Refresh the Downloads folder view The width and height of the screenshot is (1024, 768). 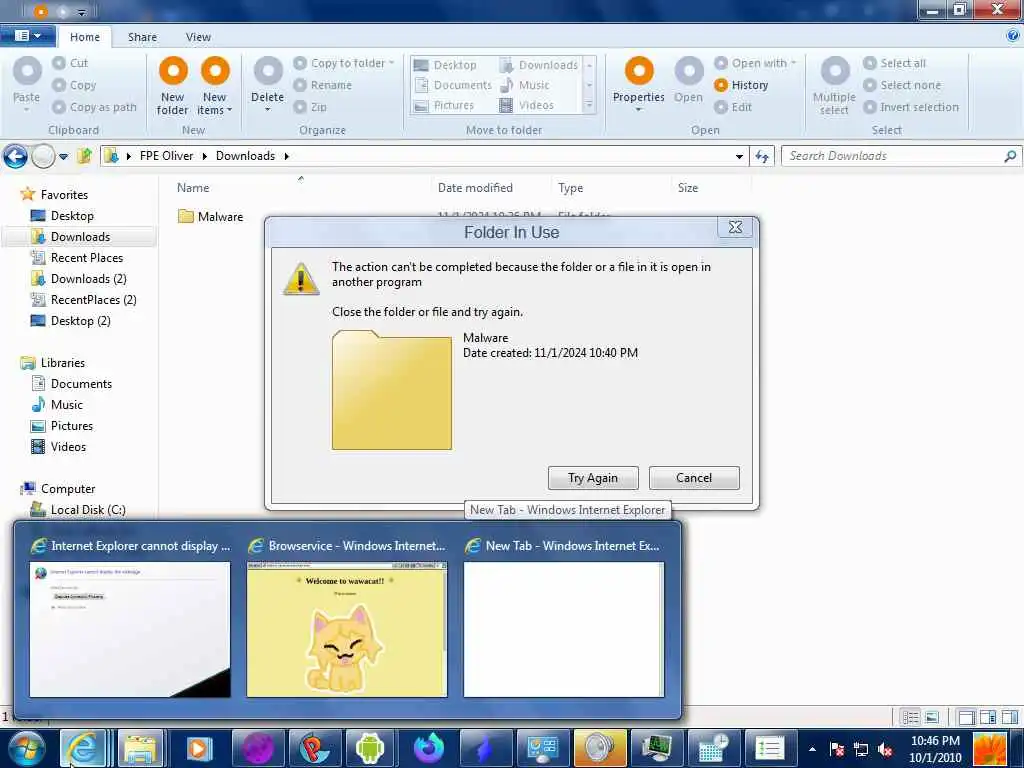761,156
